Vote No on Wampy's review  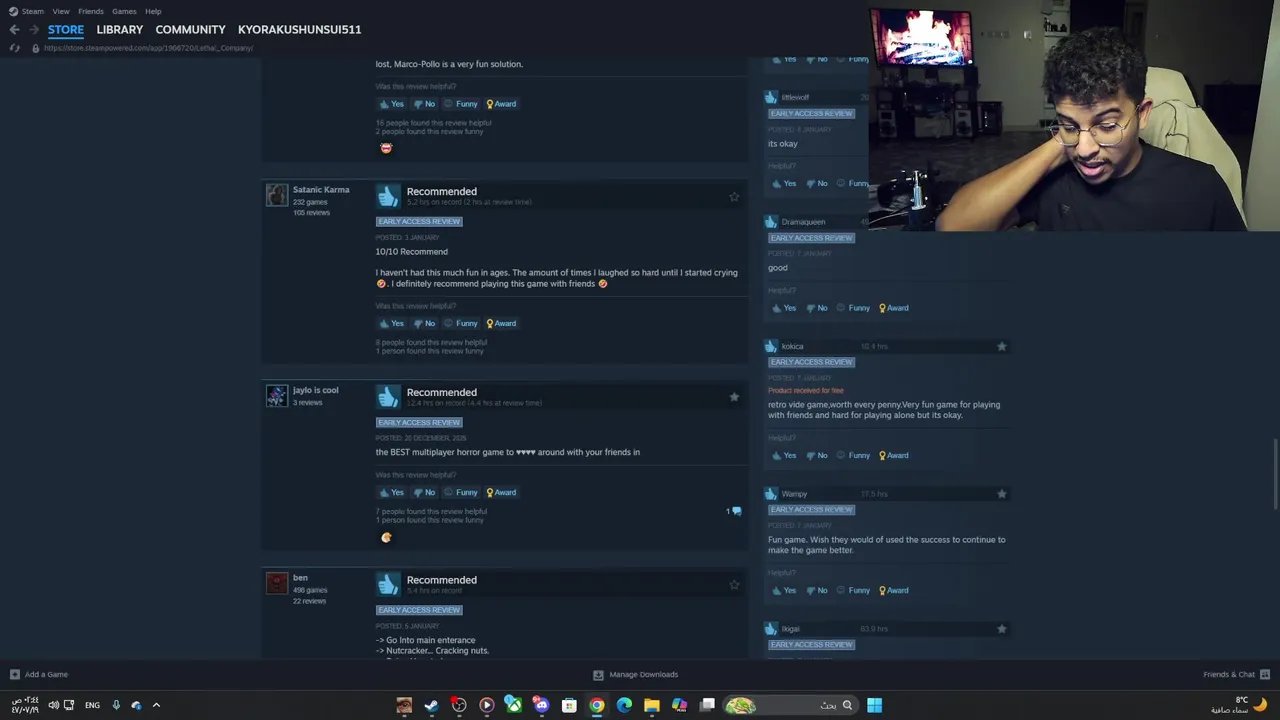pyautogui.click(x=816, y=590)
